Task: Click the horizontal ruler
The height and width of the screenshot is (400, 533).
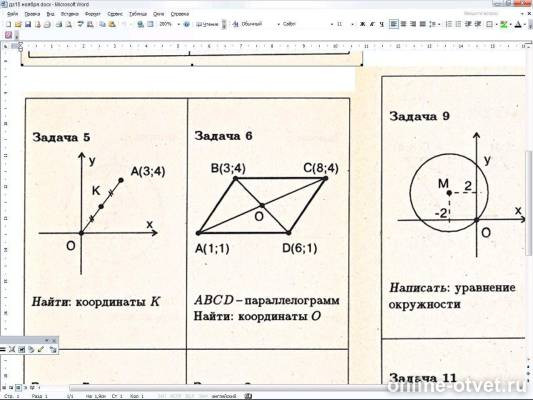Action: [x=272, y=46]
